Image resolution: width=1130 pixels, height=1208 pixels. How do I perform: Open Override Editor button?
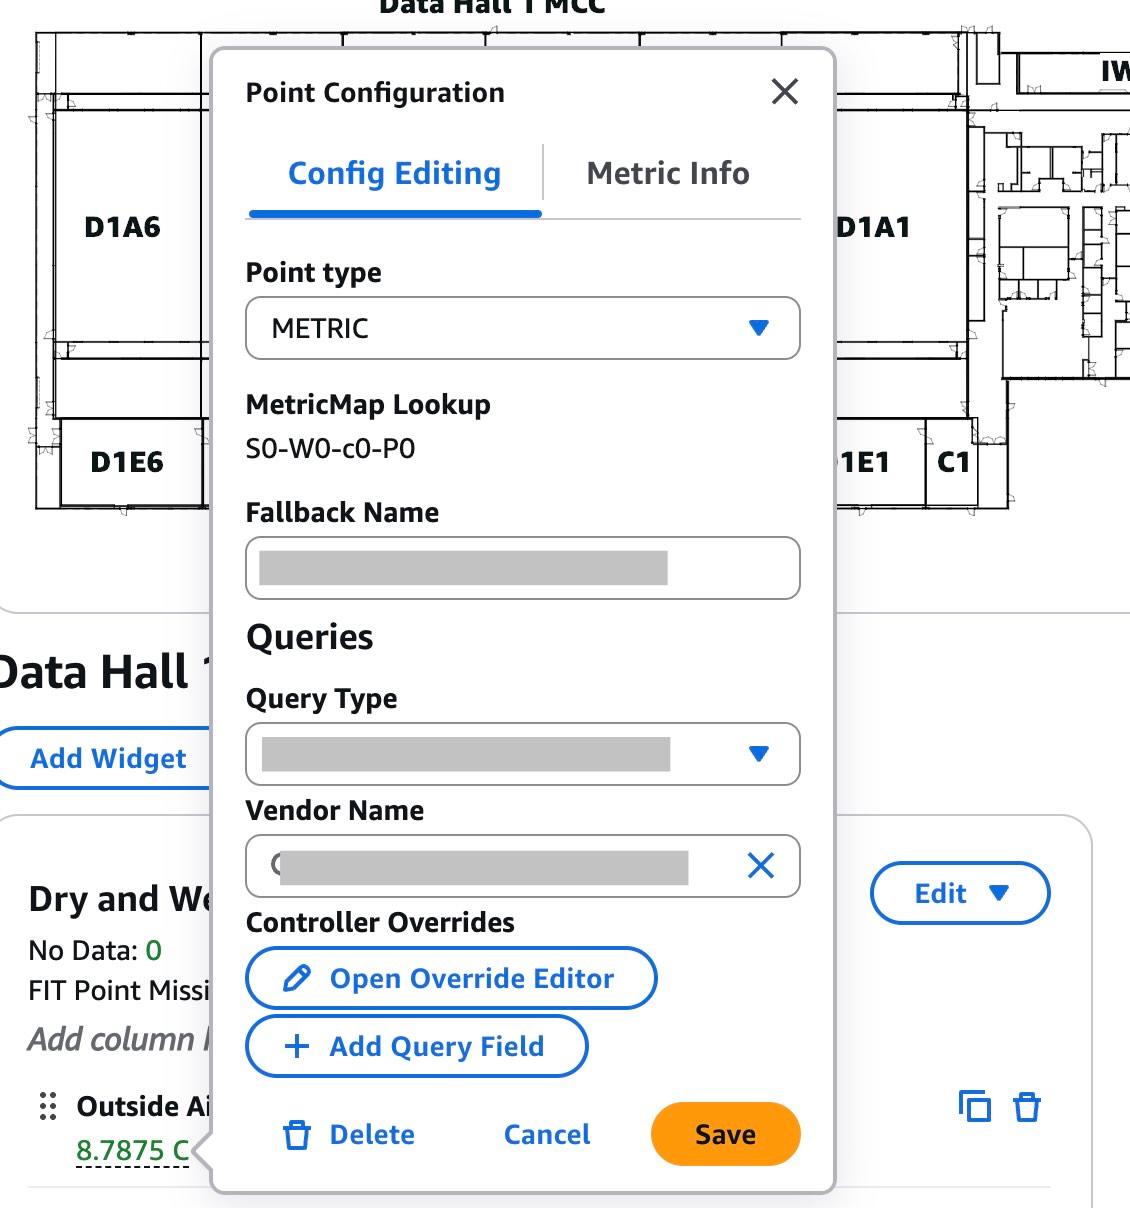tap(451, 978)
